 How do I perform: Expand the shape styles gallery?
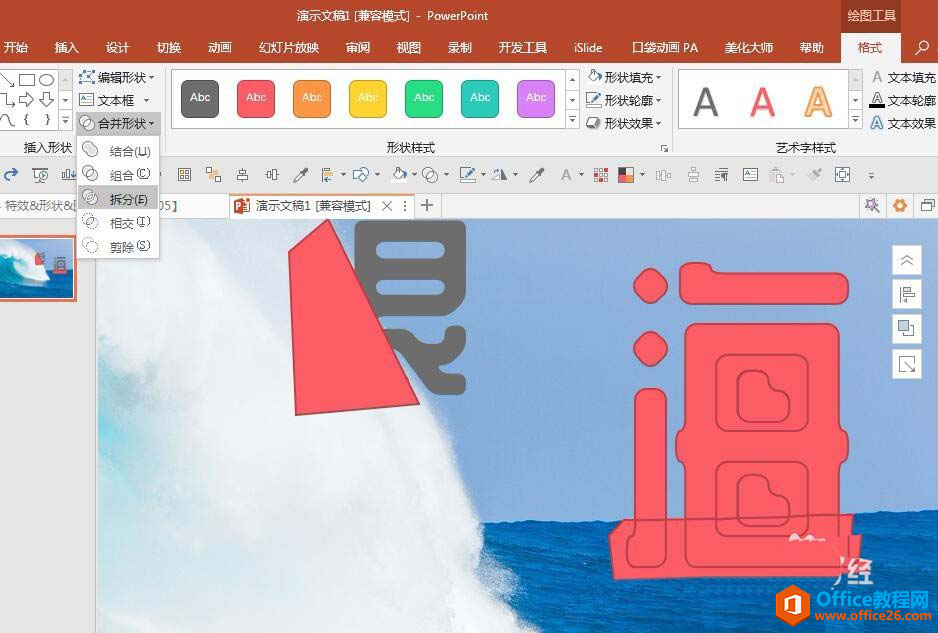click(x=572, y=120)
